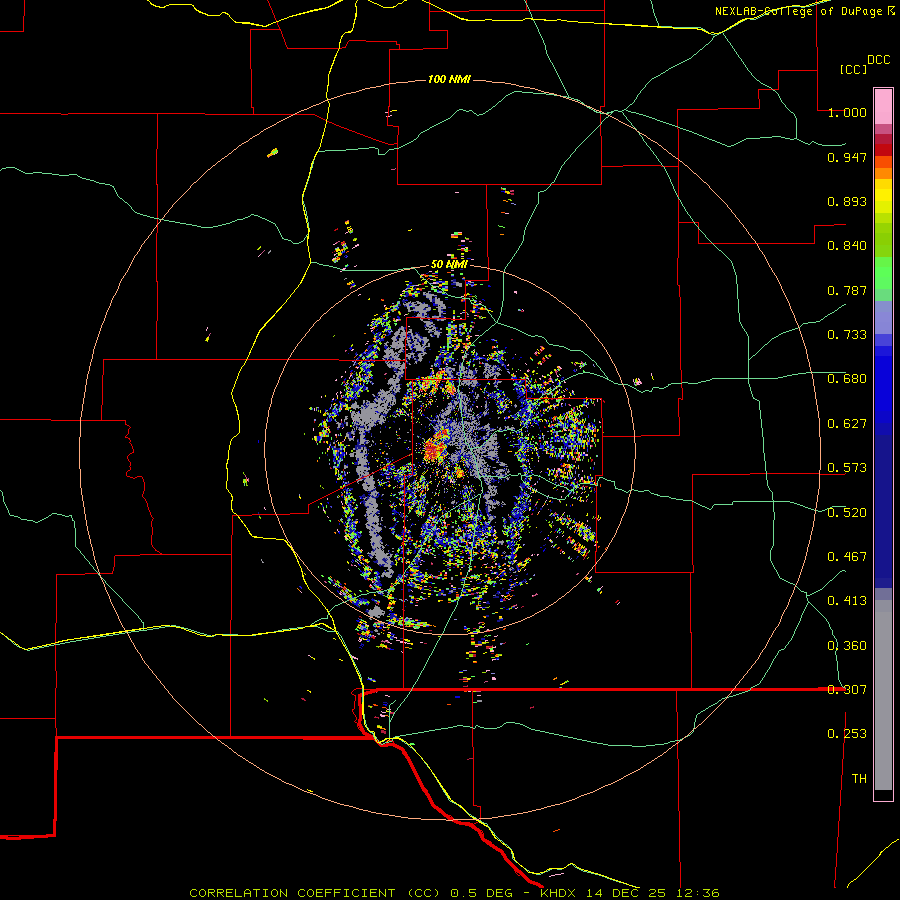Click the 14 DEC 25 12:36 timestamp
The height and width of the screenshot is (900, 900).
click(651, 893)
